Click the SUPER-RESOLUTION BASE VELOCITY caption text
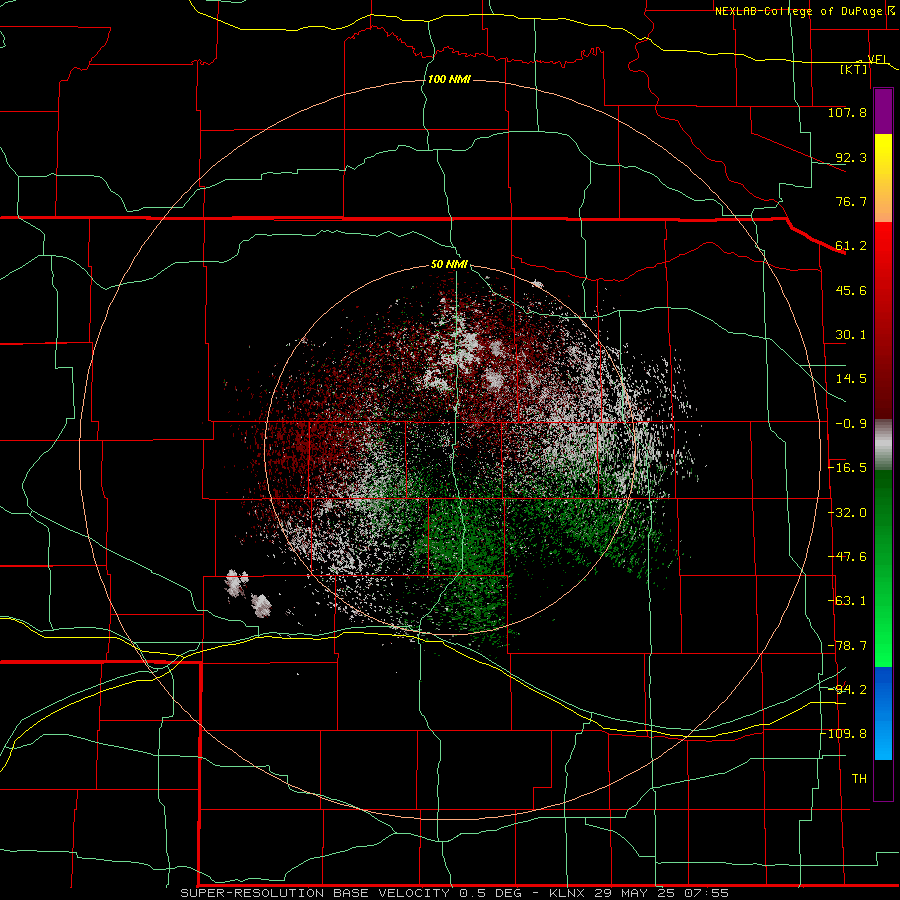Image resolution: width=900 pixels, height=900 pixels. [x=315, y=893]
